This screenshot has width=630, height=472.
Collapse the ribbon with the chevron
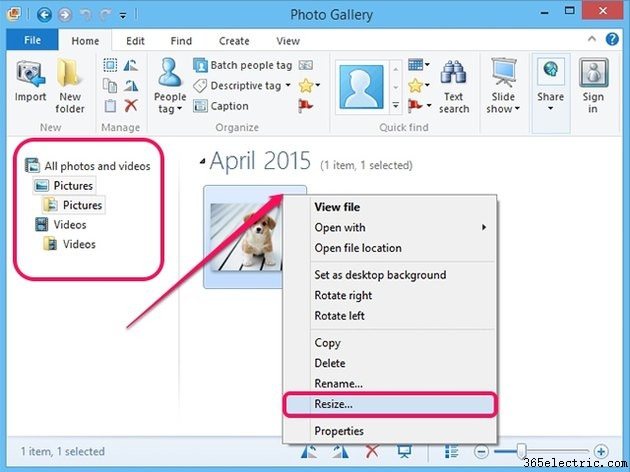(591, 39)
